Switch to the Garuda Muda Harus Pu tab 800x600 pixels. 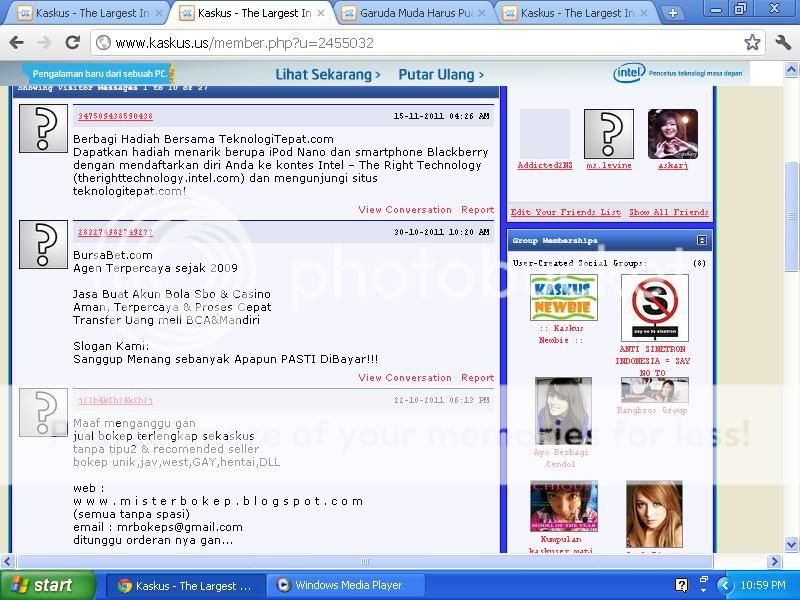(x=414, y=13)
